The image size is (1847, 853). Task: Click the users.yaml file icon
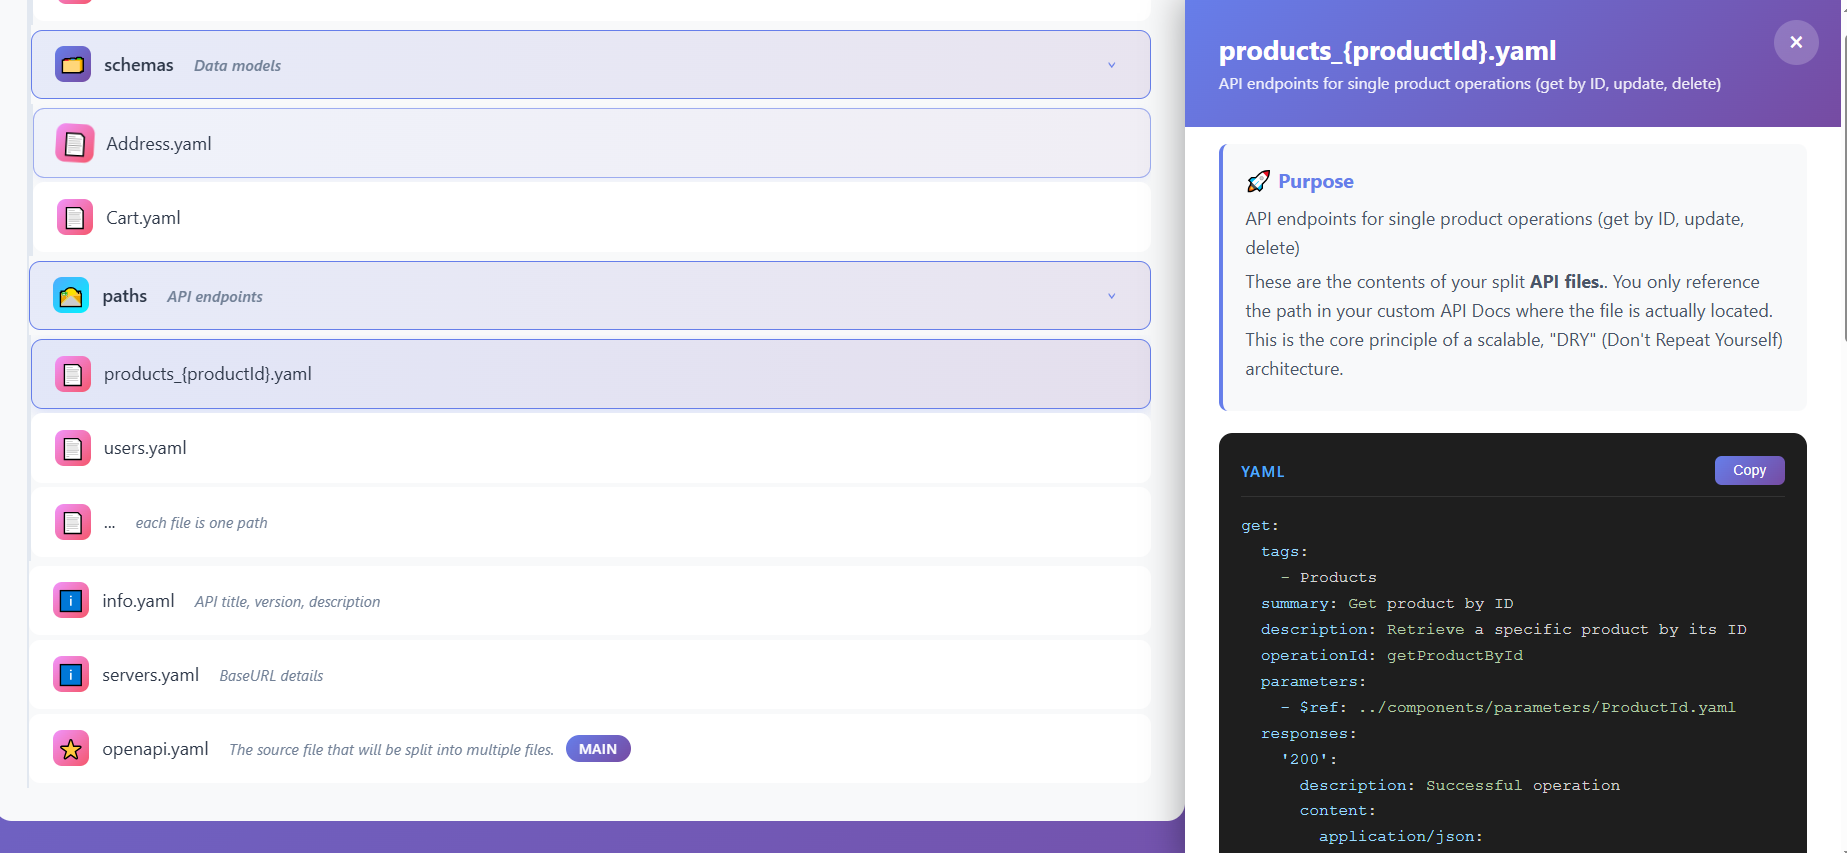[x=72, y=448]
